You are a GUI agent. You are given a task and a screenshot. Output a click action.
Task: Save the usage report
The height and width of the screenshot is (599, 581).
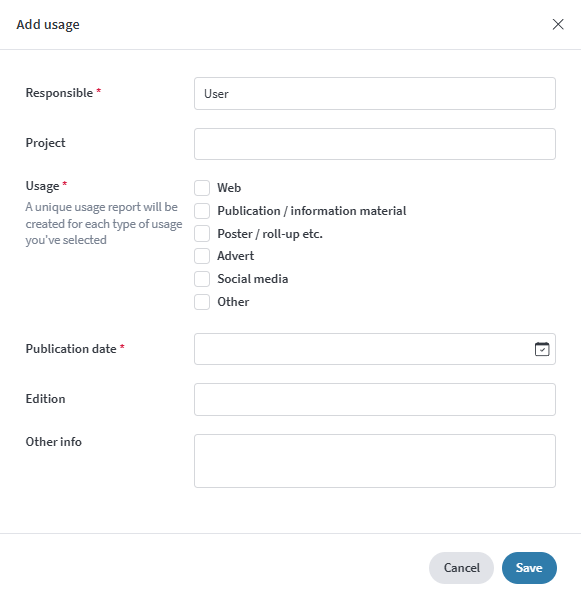click(529, 568)
